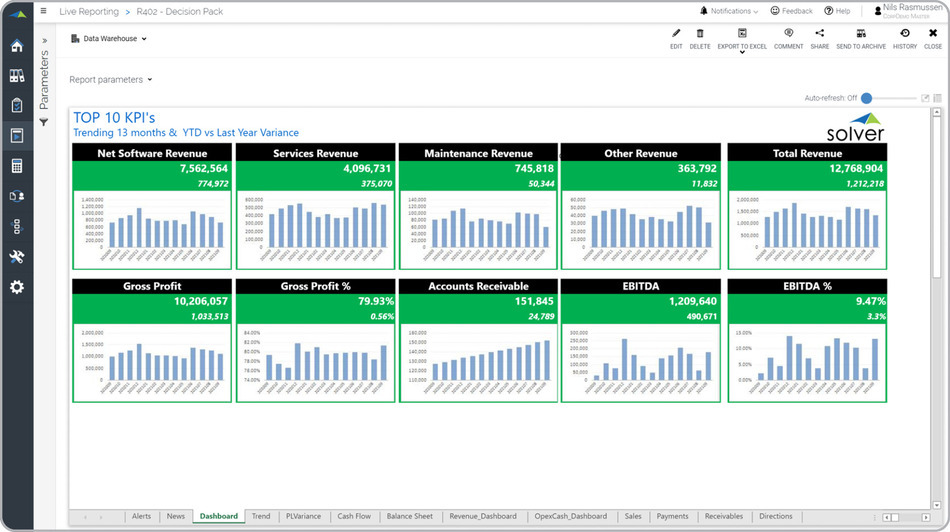Image resolution: width=950 pixels, height=532 pixels.
Task: Toggle the hamburger navigation menu
Action: [43, 11]
